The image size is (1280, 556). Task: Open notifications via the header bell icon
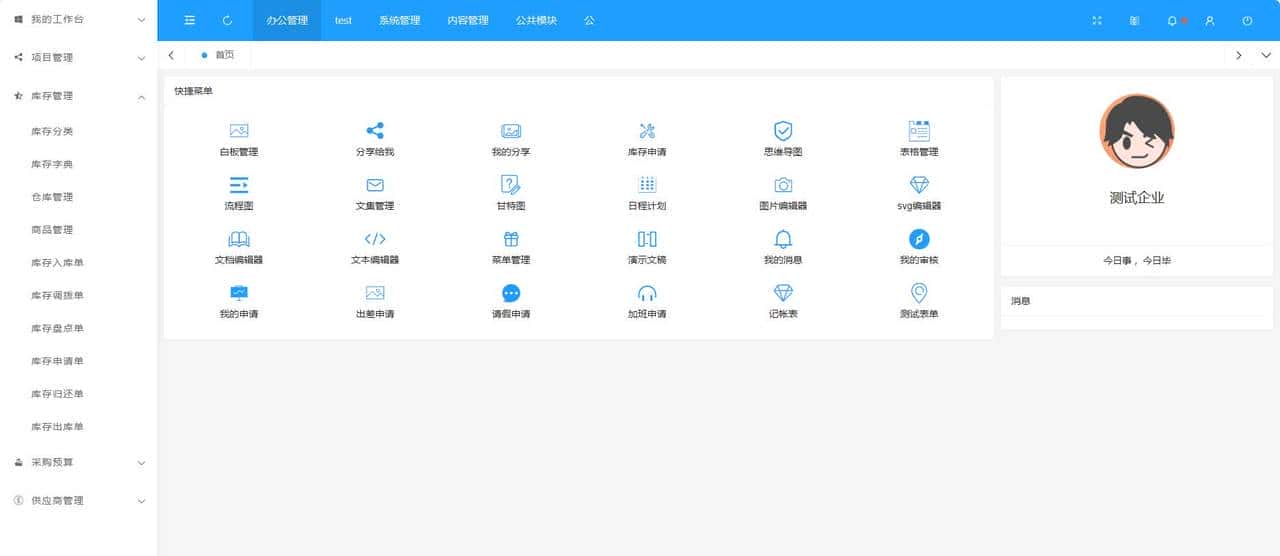pos(1172,20)
